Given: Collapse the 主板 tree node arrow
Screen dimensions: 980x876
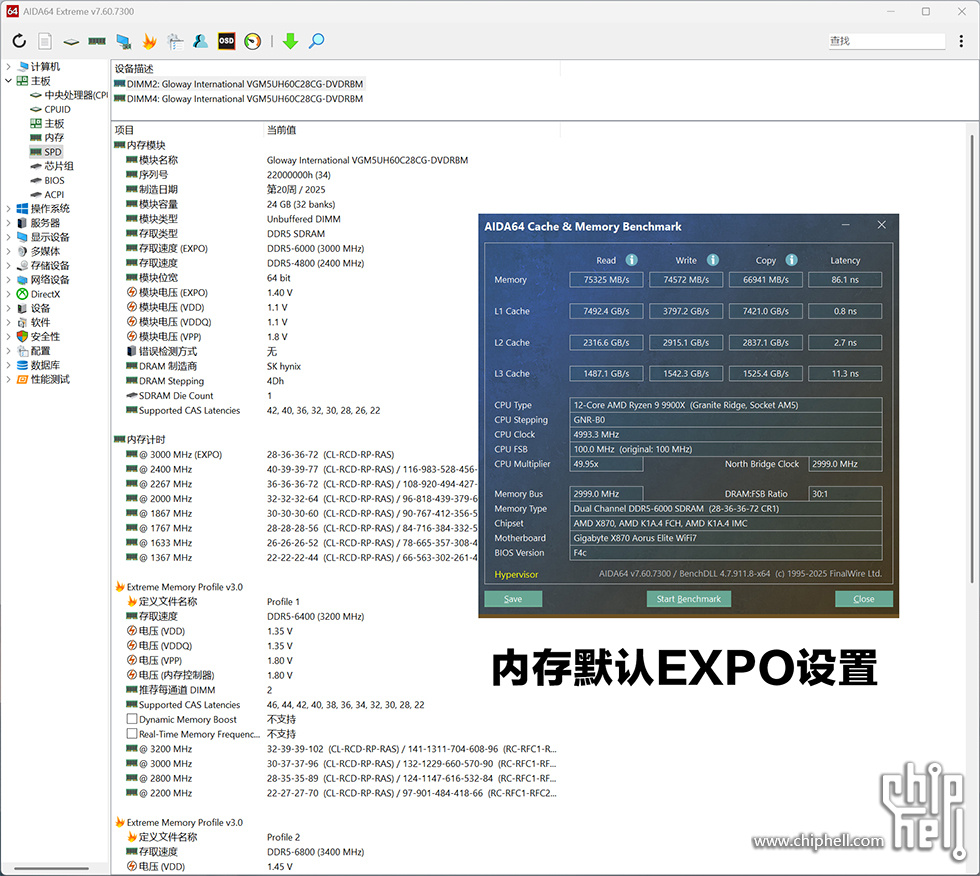Looking at the screenshot, I should pos(8,81).
